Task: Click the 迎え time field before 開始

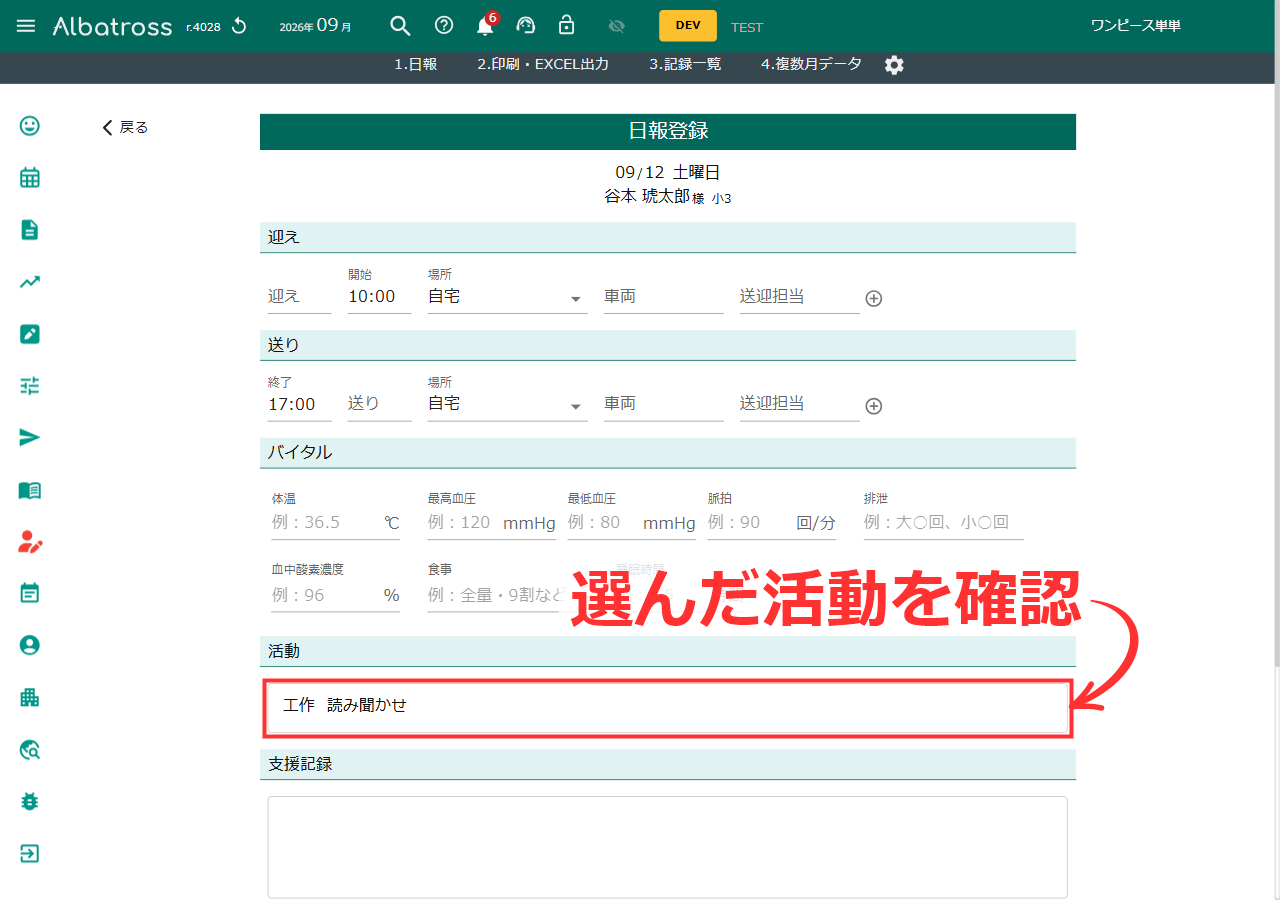Action: coord(300,297)
